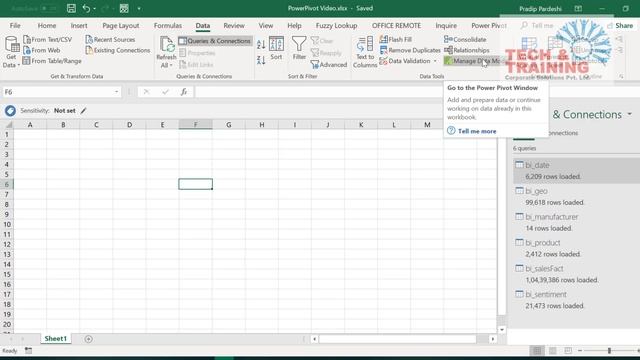This screenshot has width=640, height=360.
Task: Select row 10 header
Action: [x=7, y=224]
